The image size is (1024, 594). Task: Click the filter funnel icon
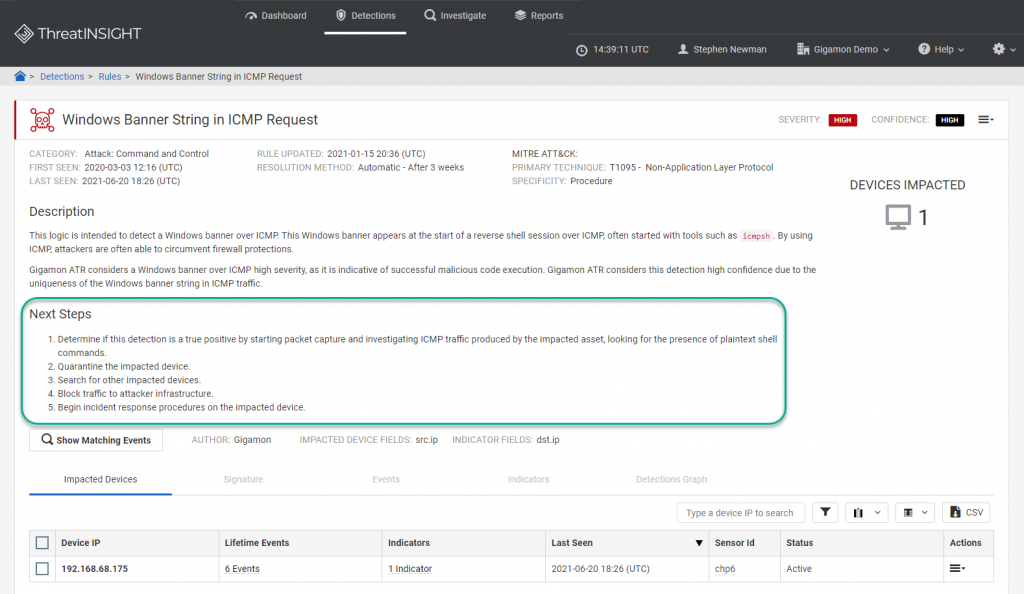click(825, 512)
